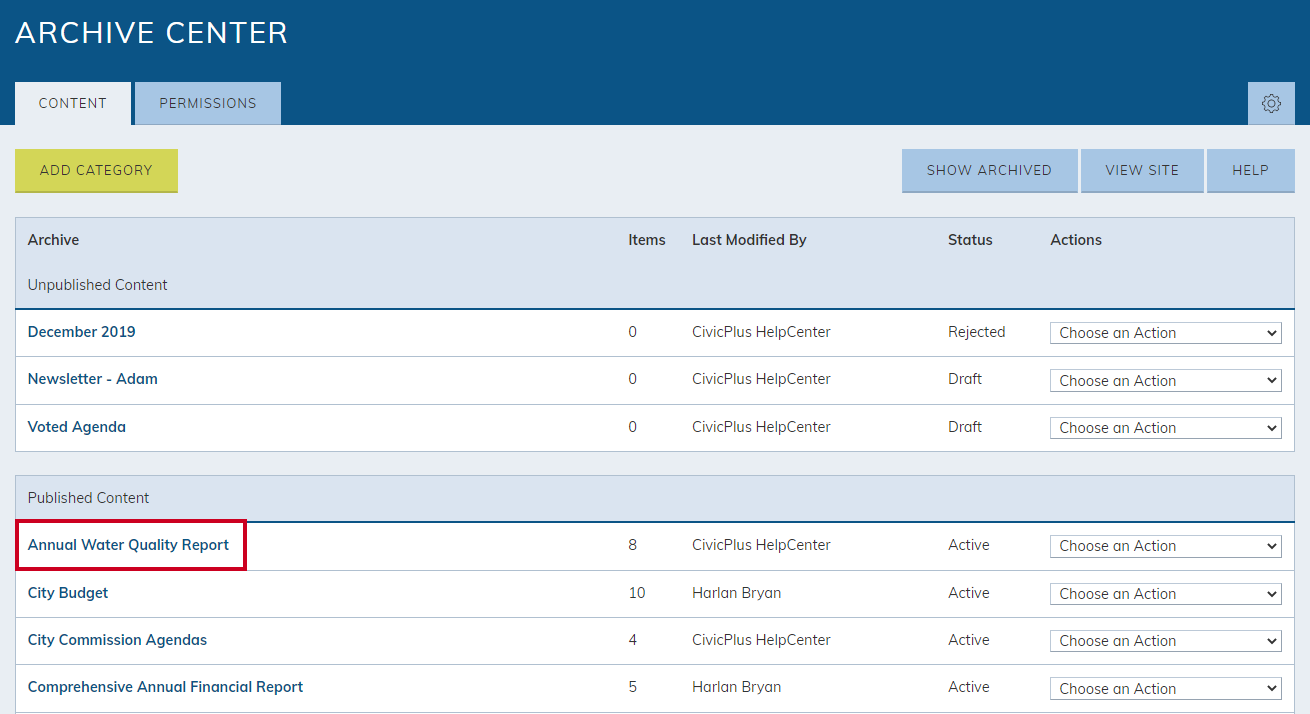Open action dropdown for Voted Agenda

(x=1166, y=427)
